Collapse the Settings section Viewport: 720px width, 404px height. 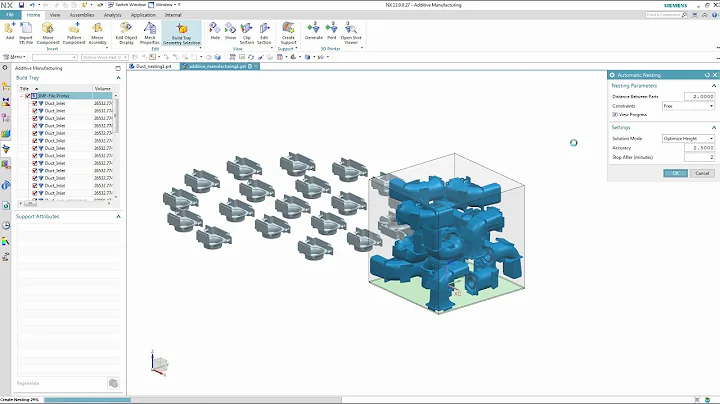[x=714, y=128]
